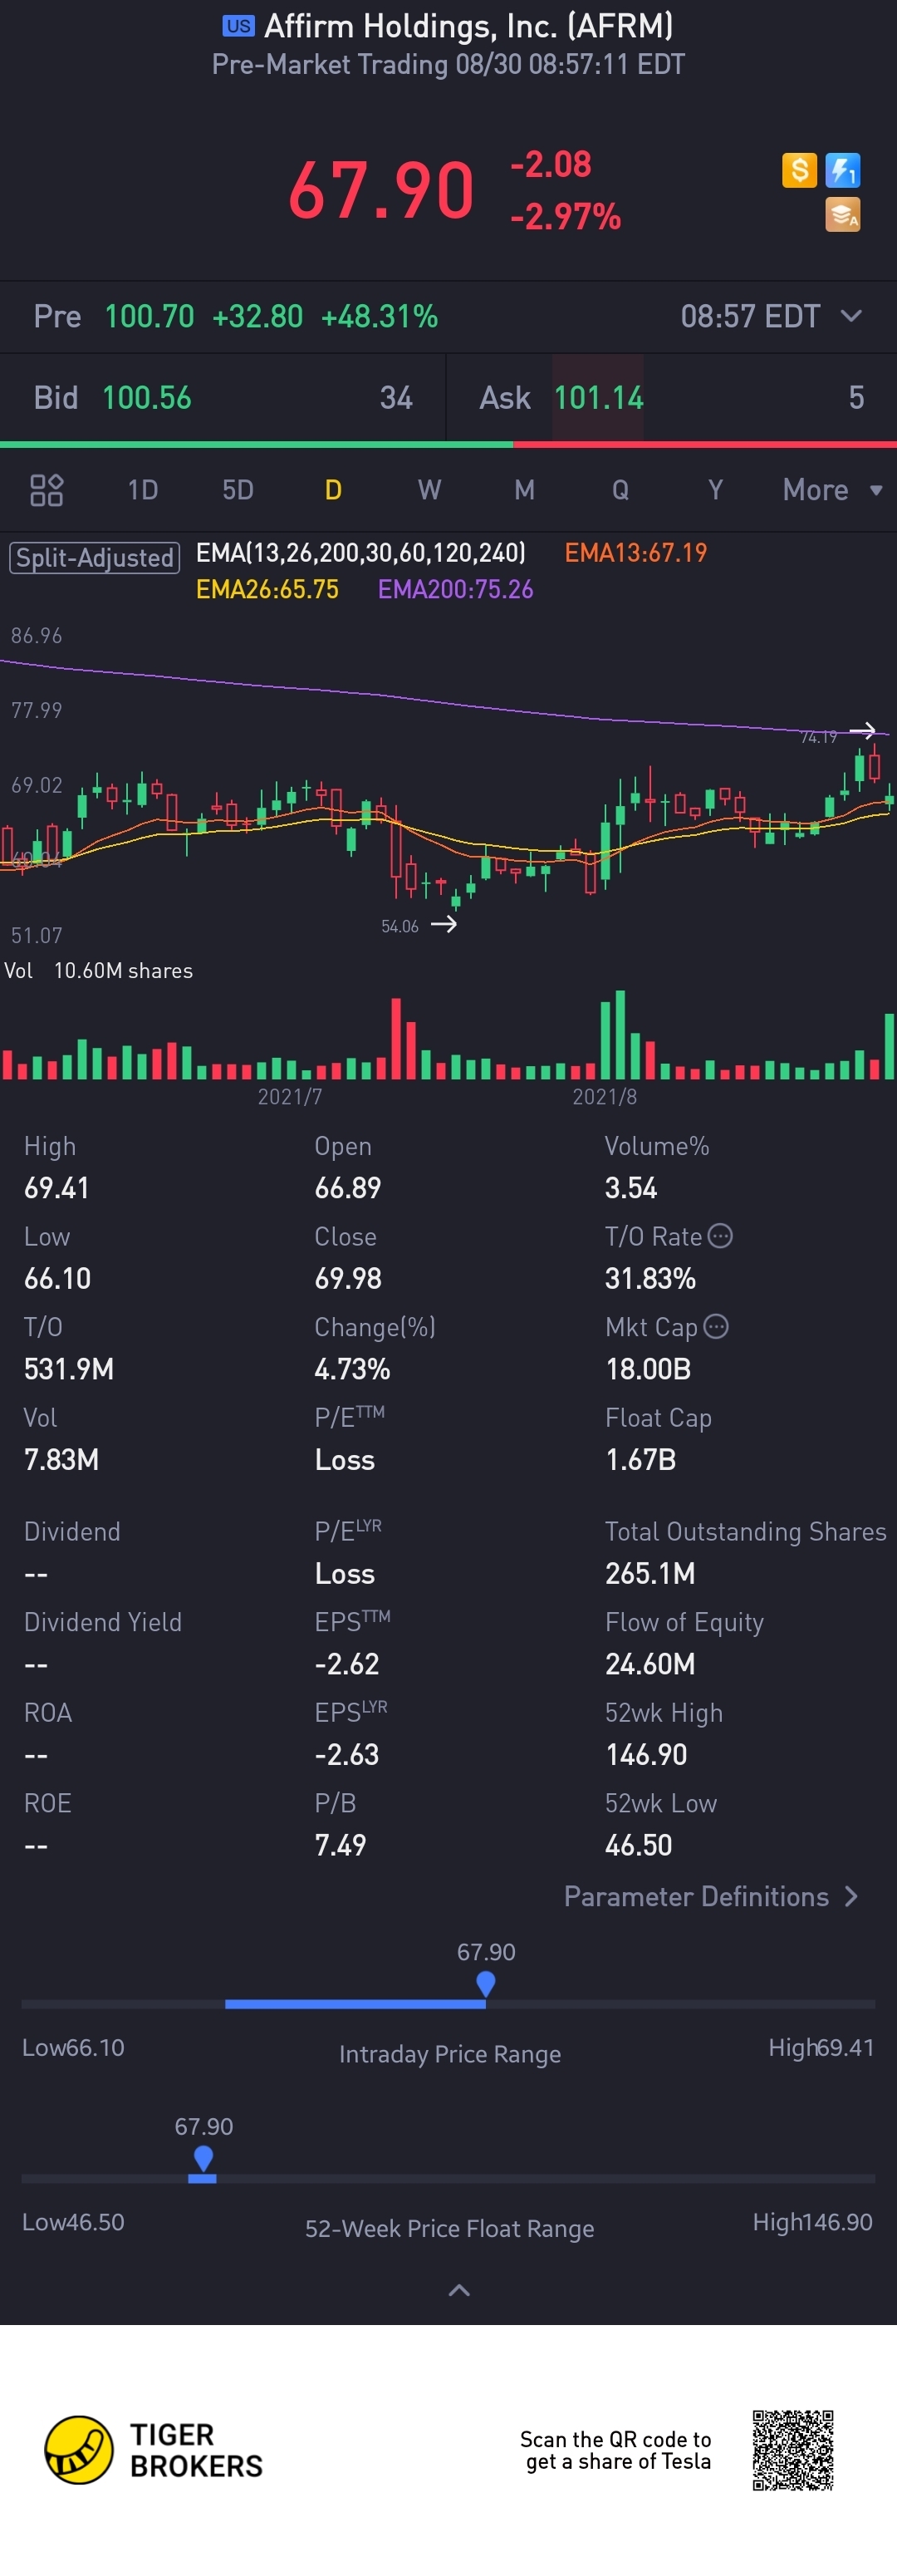The width and height of the screenshot is (897, 2576).
Task: Open the More timeframes dropdown
Action: 832,490
